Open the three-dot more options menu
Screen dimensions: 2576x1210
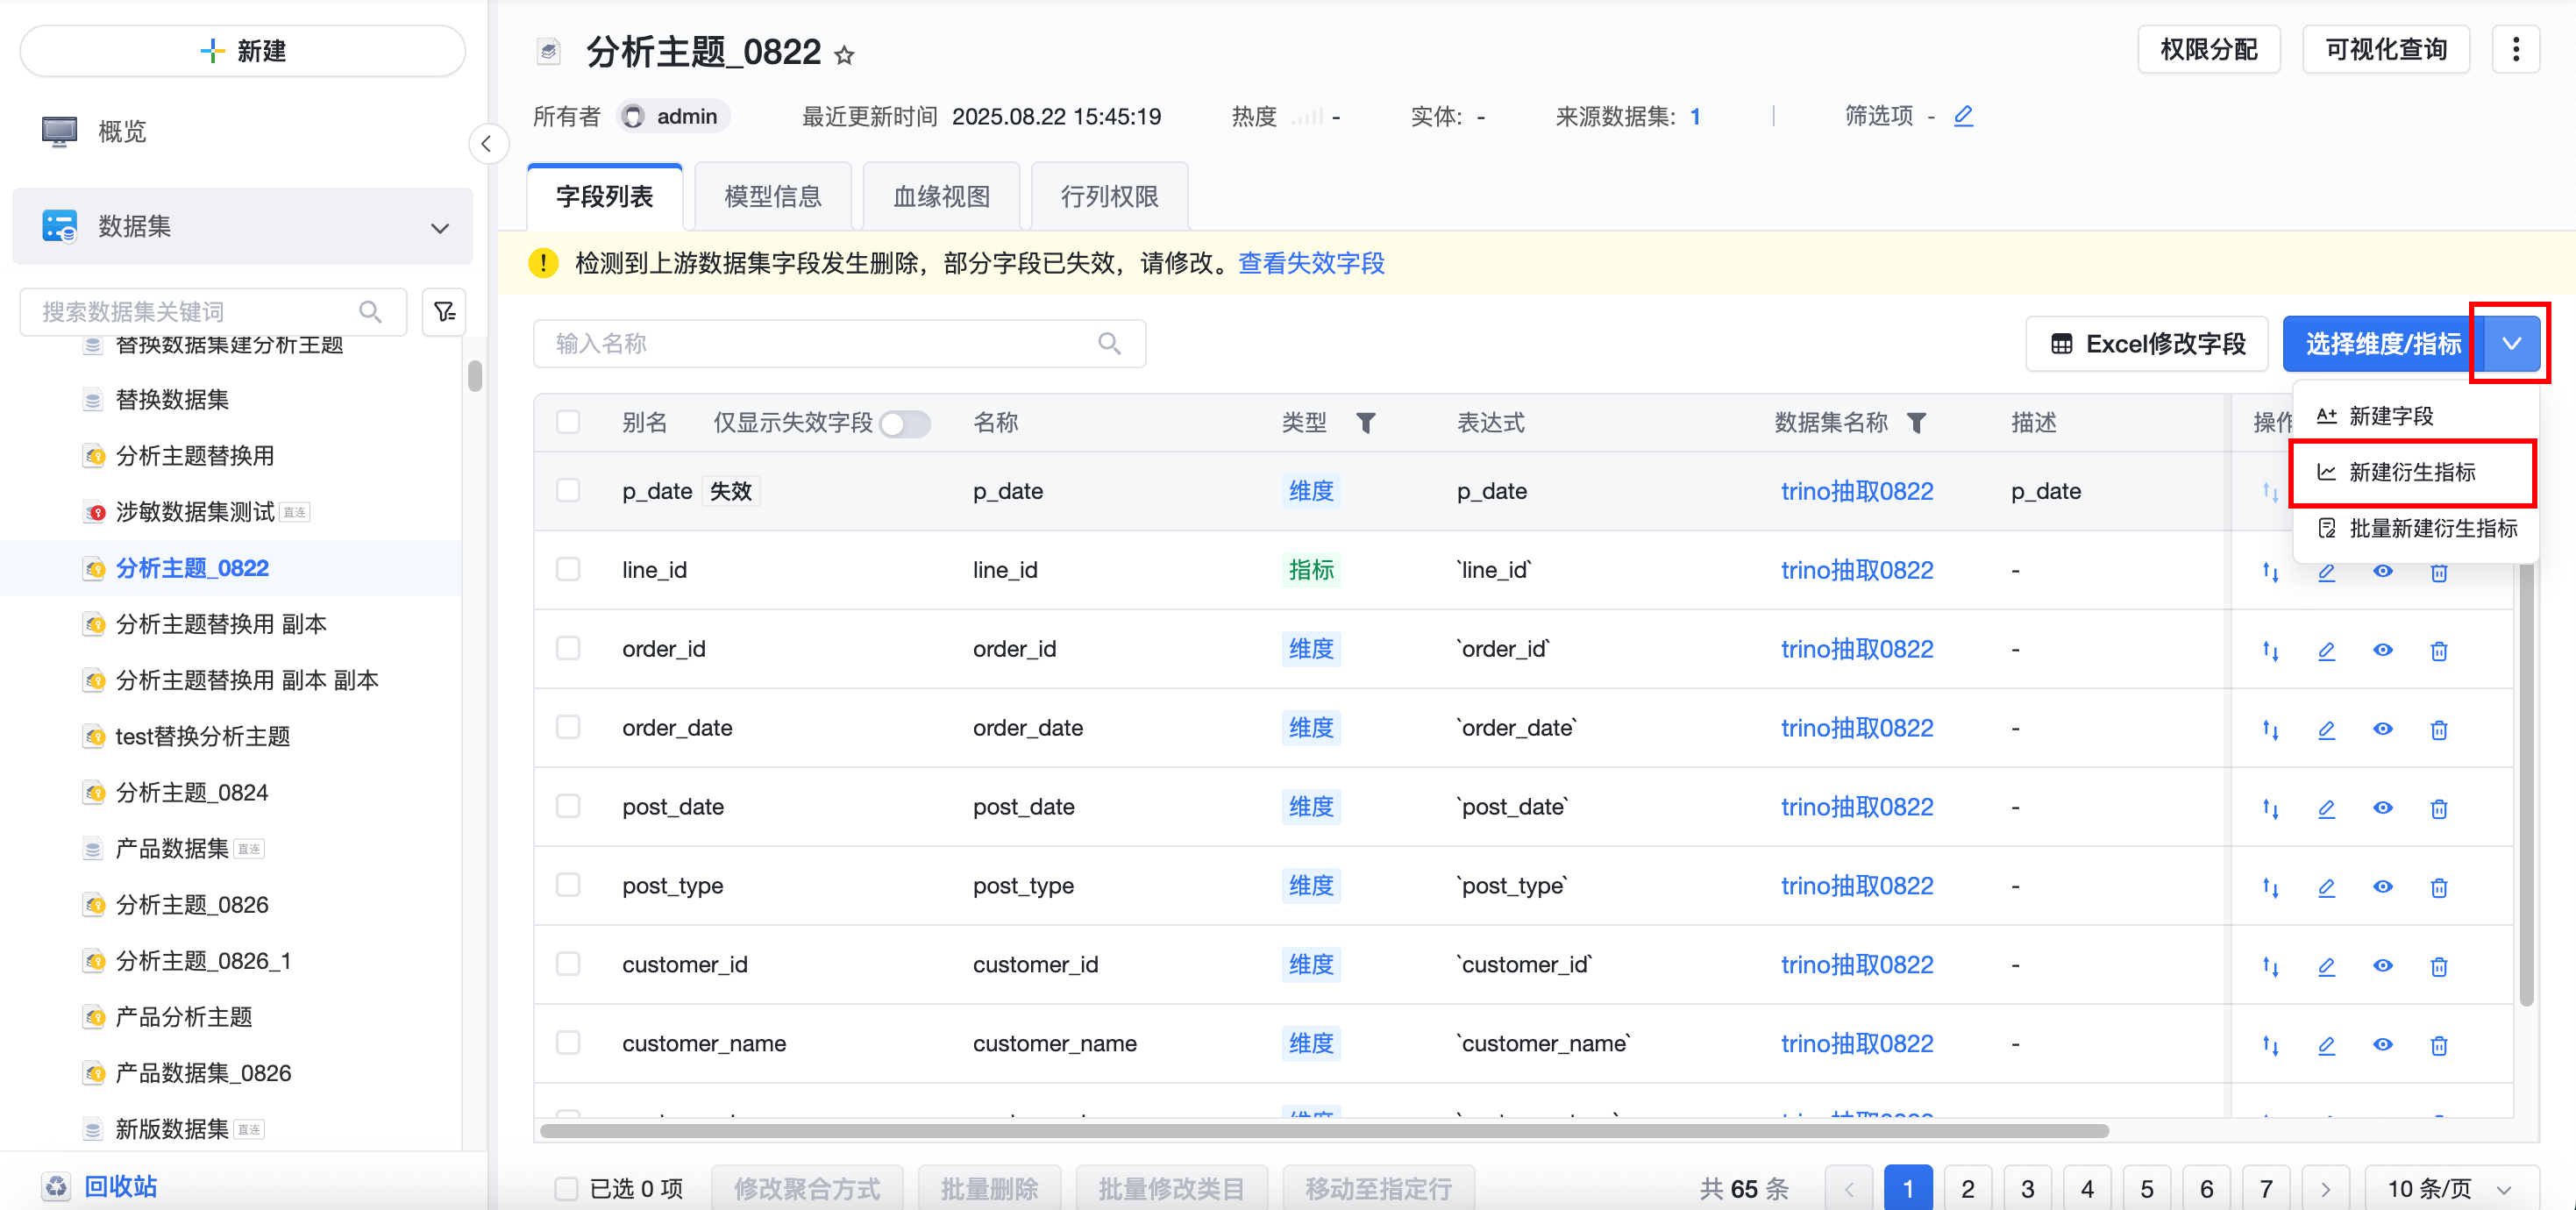pyautogui.click(x=2515, y=50)
